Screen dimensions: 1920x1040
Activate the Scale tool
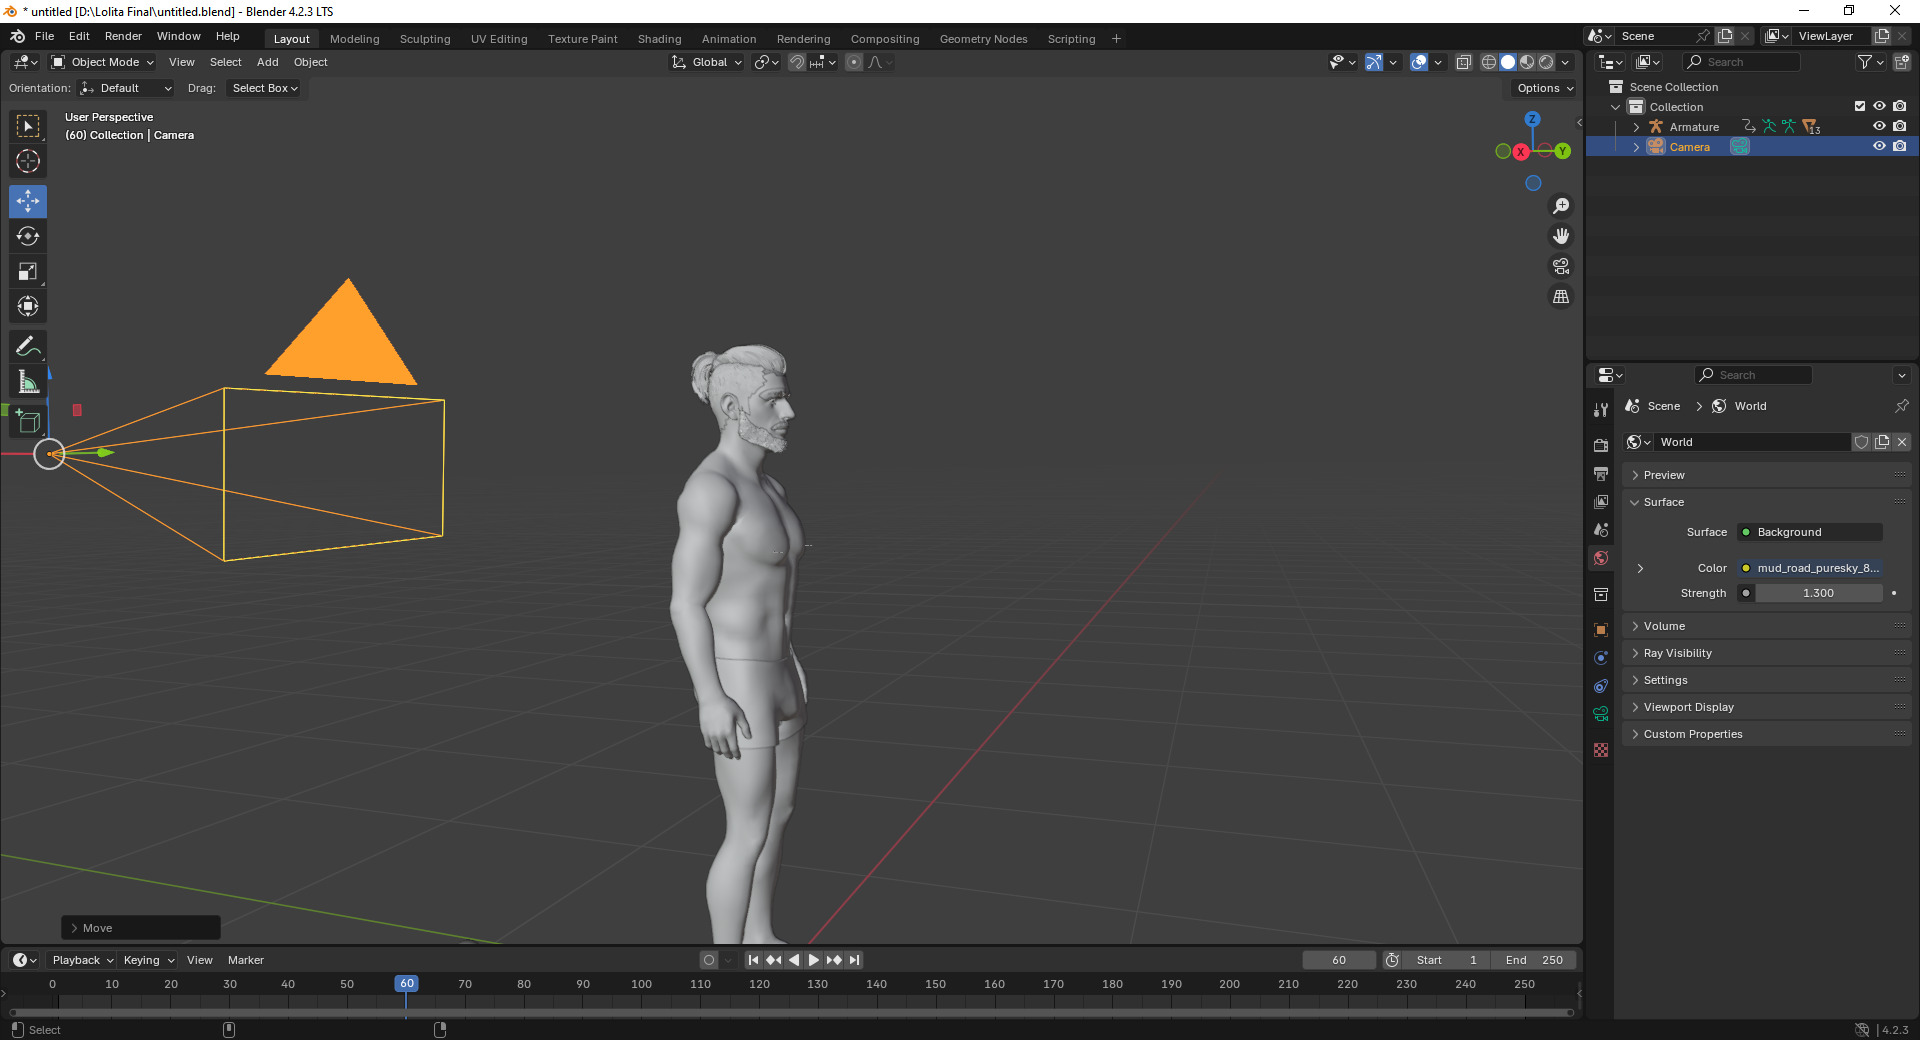click(x=28, y=271)
